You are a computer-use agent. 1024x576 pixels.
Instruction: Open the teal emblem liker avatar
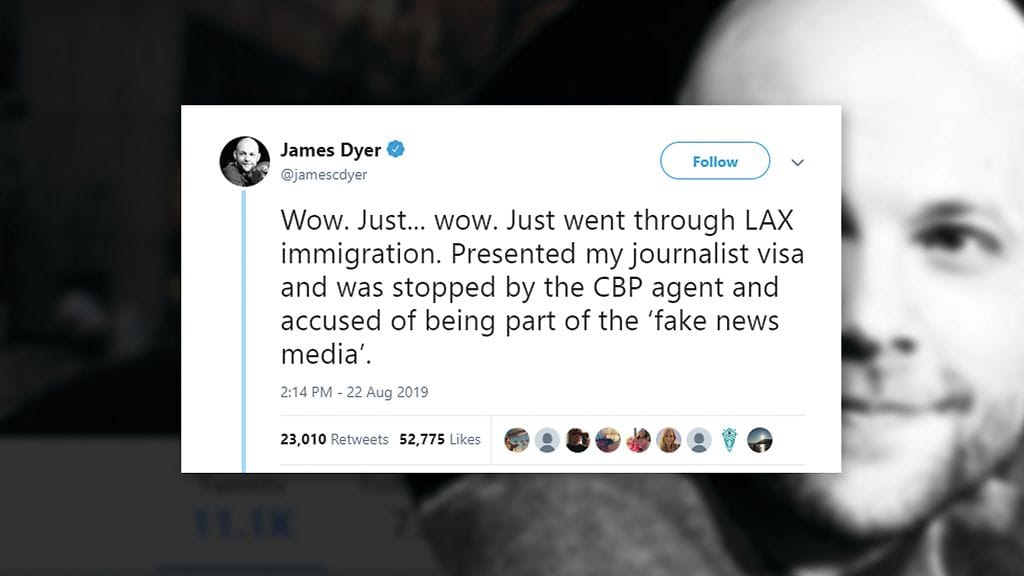click(x=729, y=440)
